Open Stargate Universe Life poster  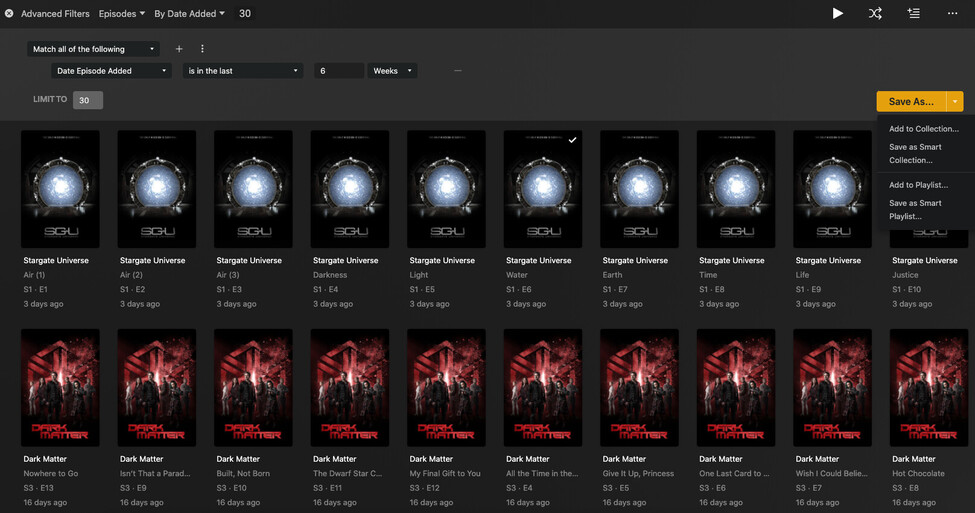pyautogui.click(x=833, y=189)
